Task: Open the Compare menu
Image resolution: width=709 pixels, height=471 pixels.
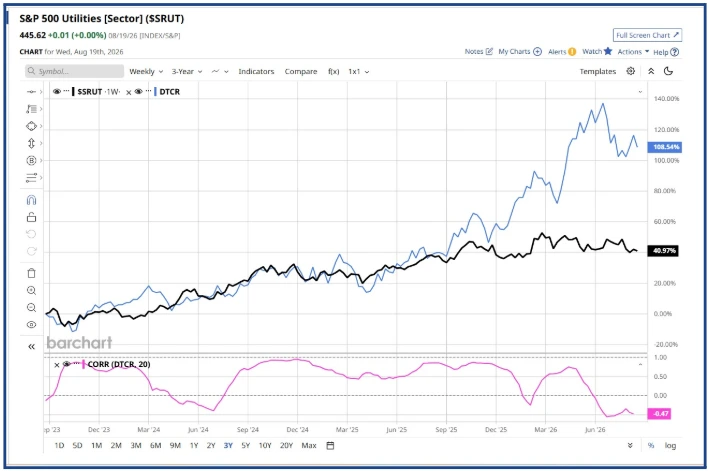Action: pyautogui.click(x=301, y=71)
